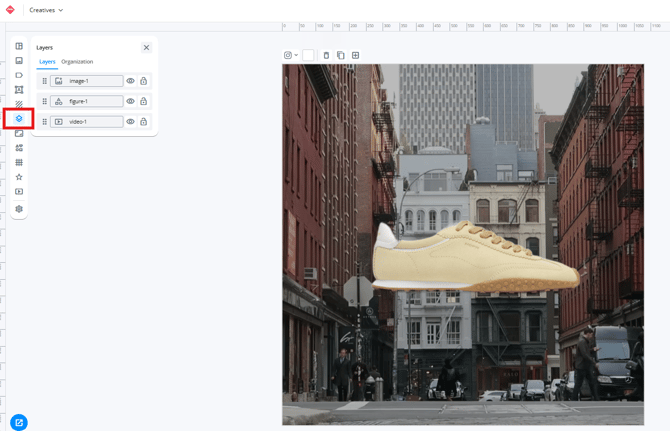Close the Layers panel
The height and width of the screenshot is (431, 670).
click(x=146, y=47)
